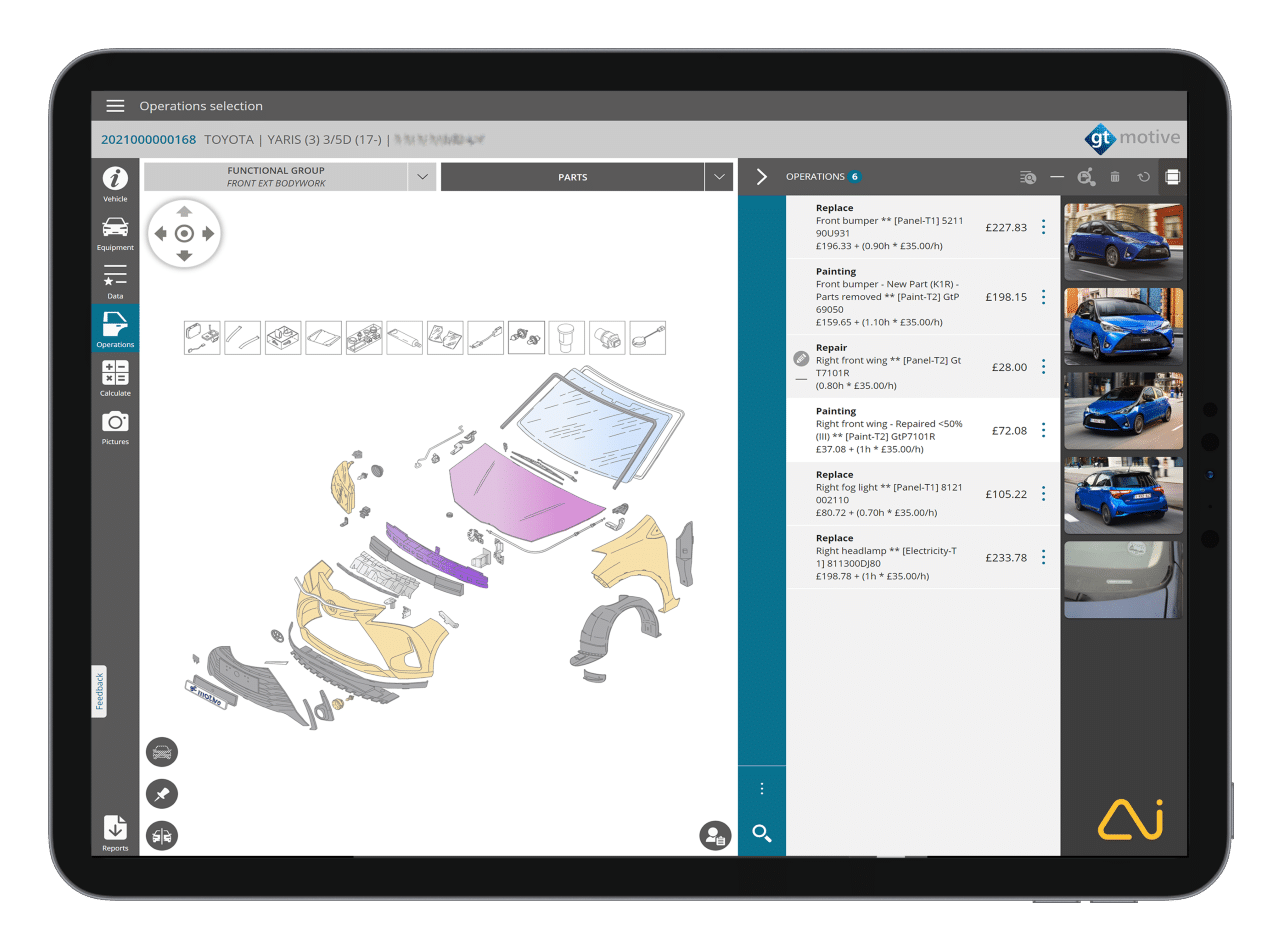Open the hamburger main menu

(115, 106)
